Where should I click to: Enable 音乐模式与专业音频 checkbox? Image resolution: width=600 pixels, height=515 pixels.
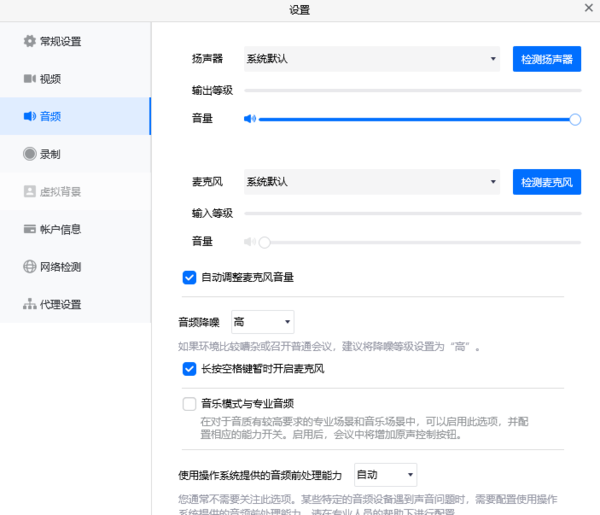point(189,404)
